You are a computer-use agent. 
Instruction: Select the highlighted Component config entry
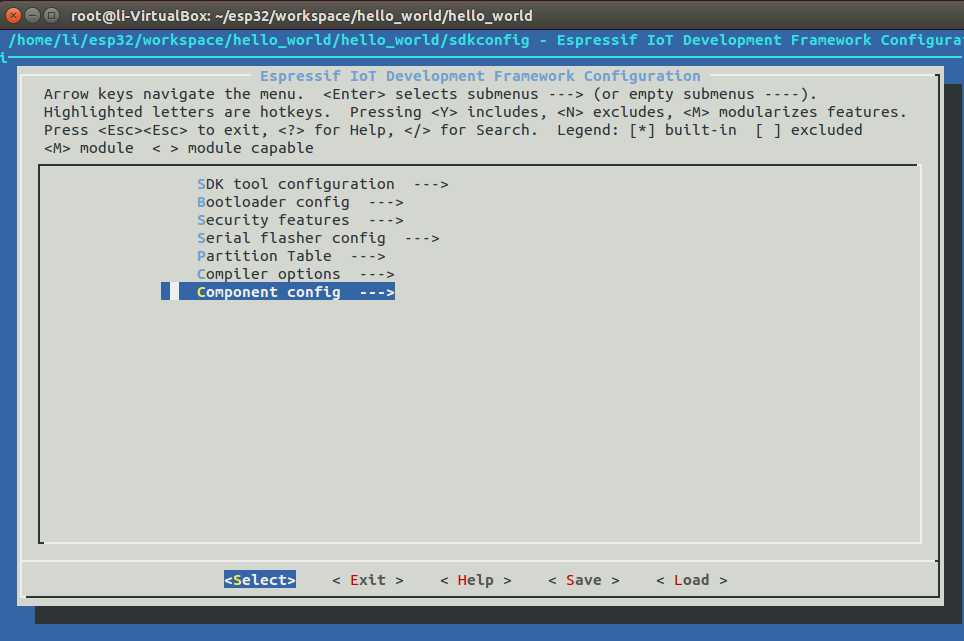[x=278, y=291]
